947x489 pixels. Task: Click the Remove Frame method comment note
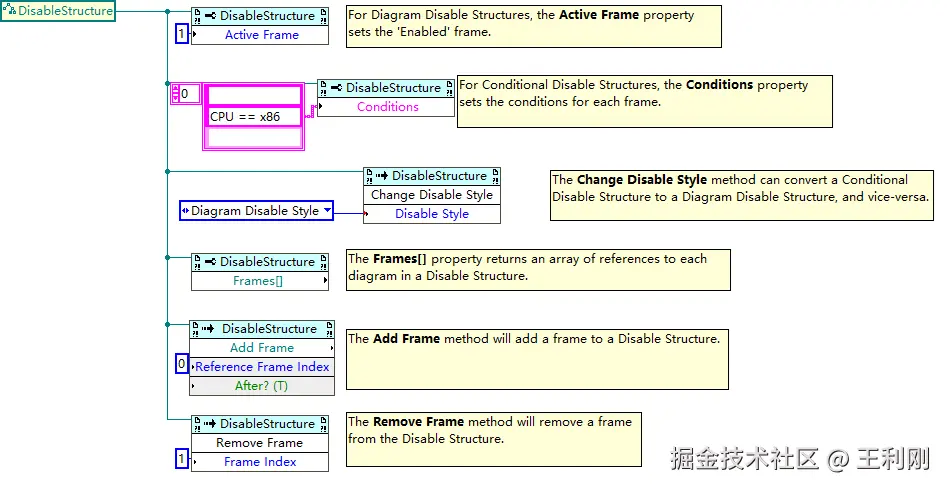click(494, 439)
